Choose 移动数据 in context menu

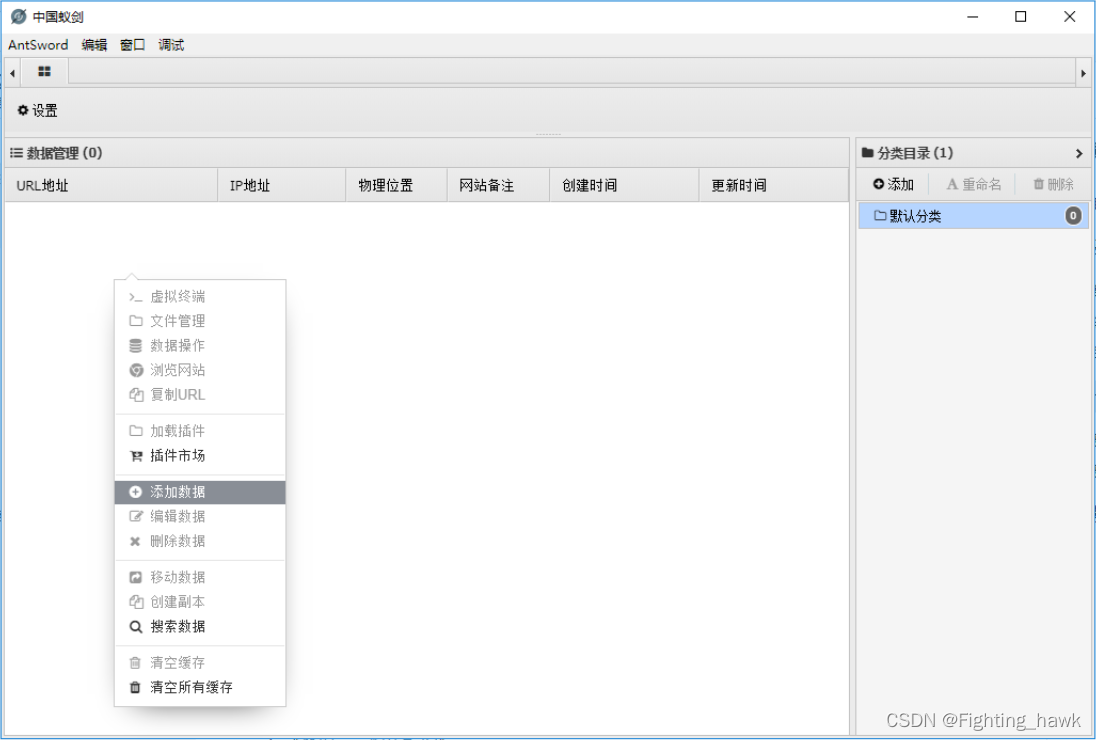pyautogui.click(x=200, y=577)
